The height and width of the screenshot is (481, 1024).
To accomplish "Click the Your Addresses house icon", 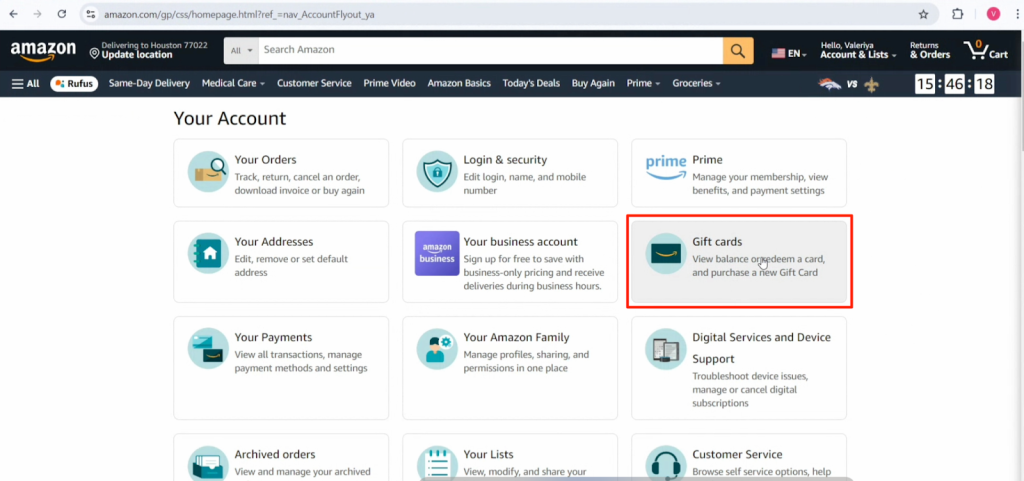I will click(x=208, y=255).
